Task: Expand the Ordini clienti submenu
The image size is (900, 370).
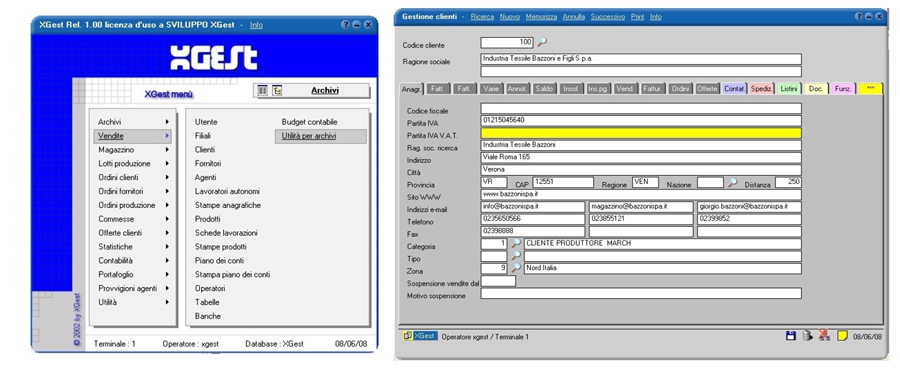Action: click(167, 177)
